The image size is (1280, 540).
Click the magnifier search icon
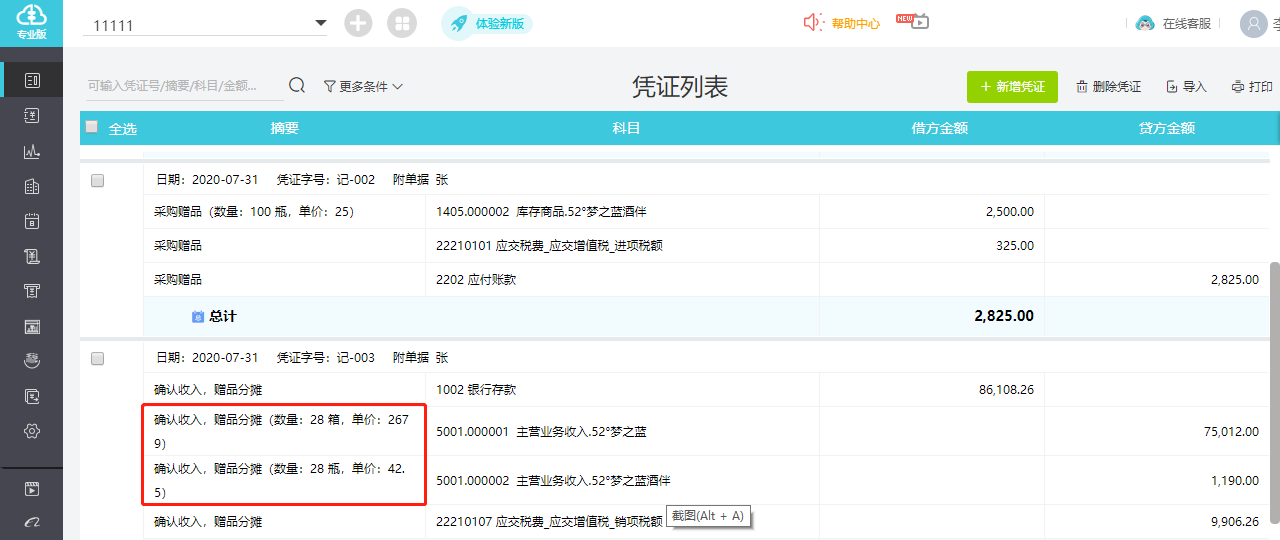pos(297,86)
